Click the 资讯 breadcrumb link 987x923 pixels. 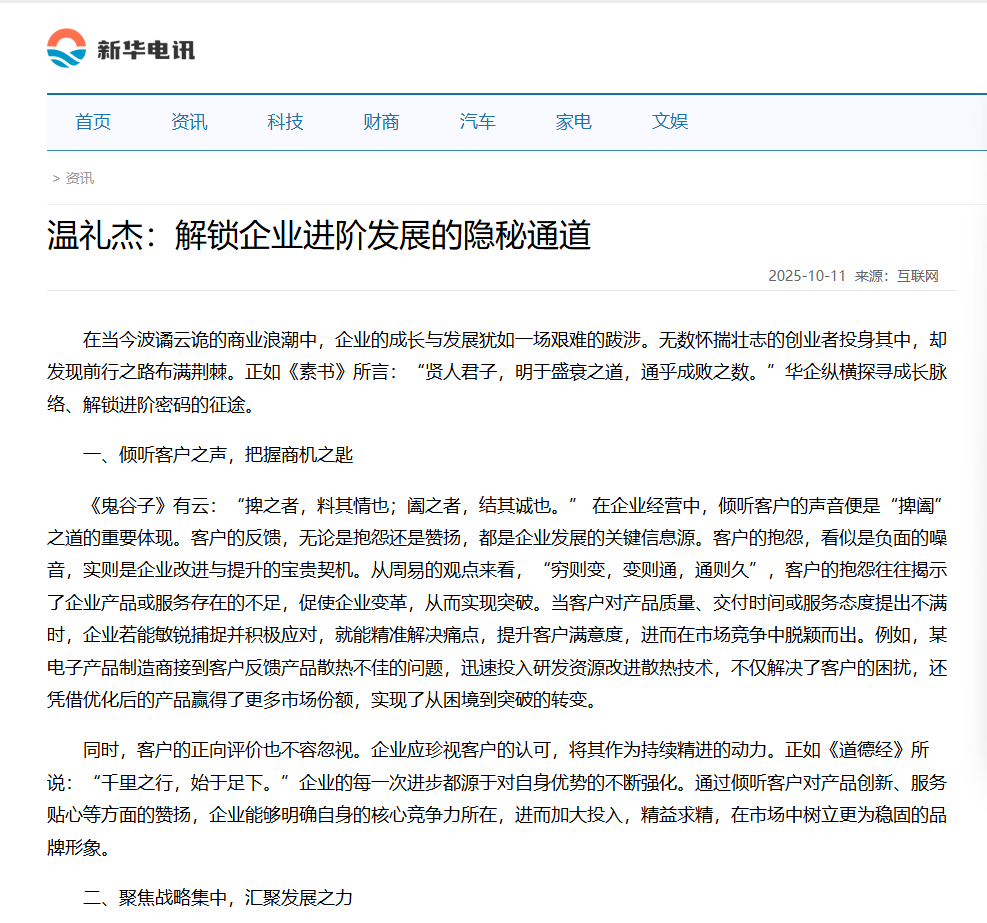pos(78,177)
